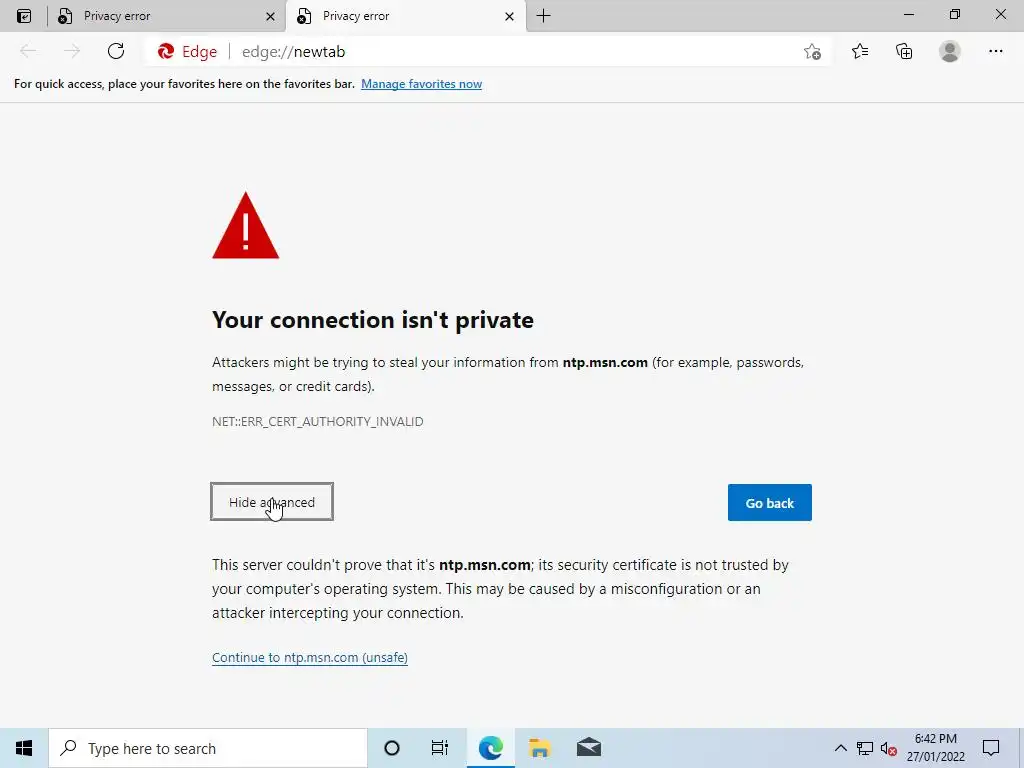Click the muted volume tray icon
Screen dimensions: 1024x768
(x=888, y=748)
